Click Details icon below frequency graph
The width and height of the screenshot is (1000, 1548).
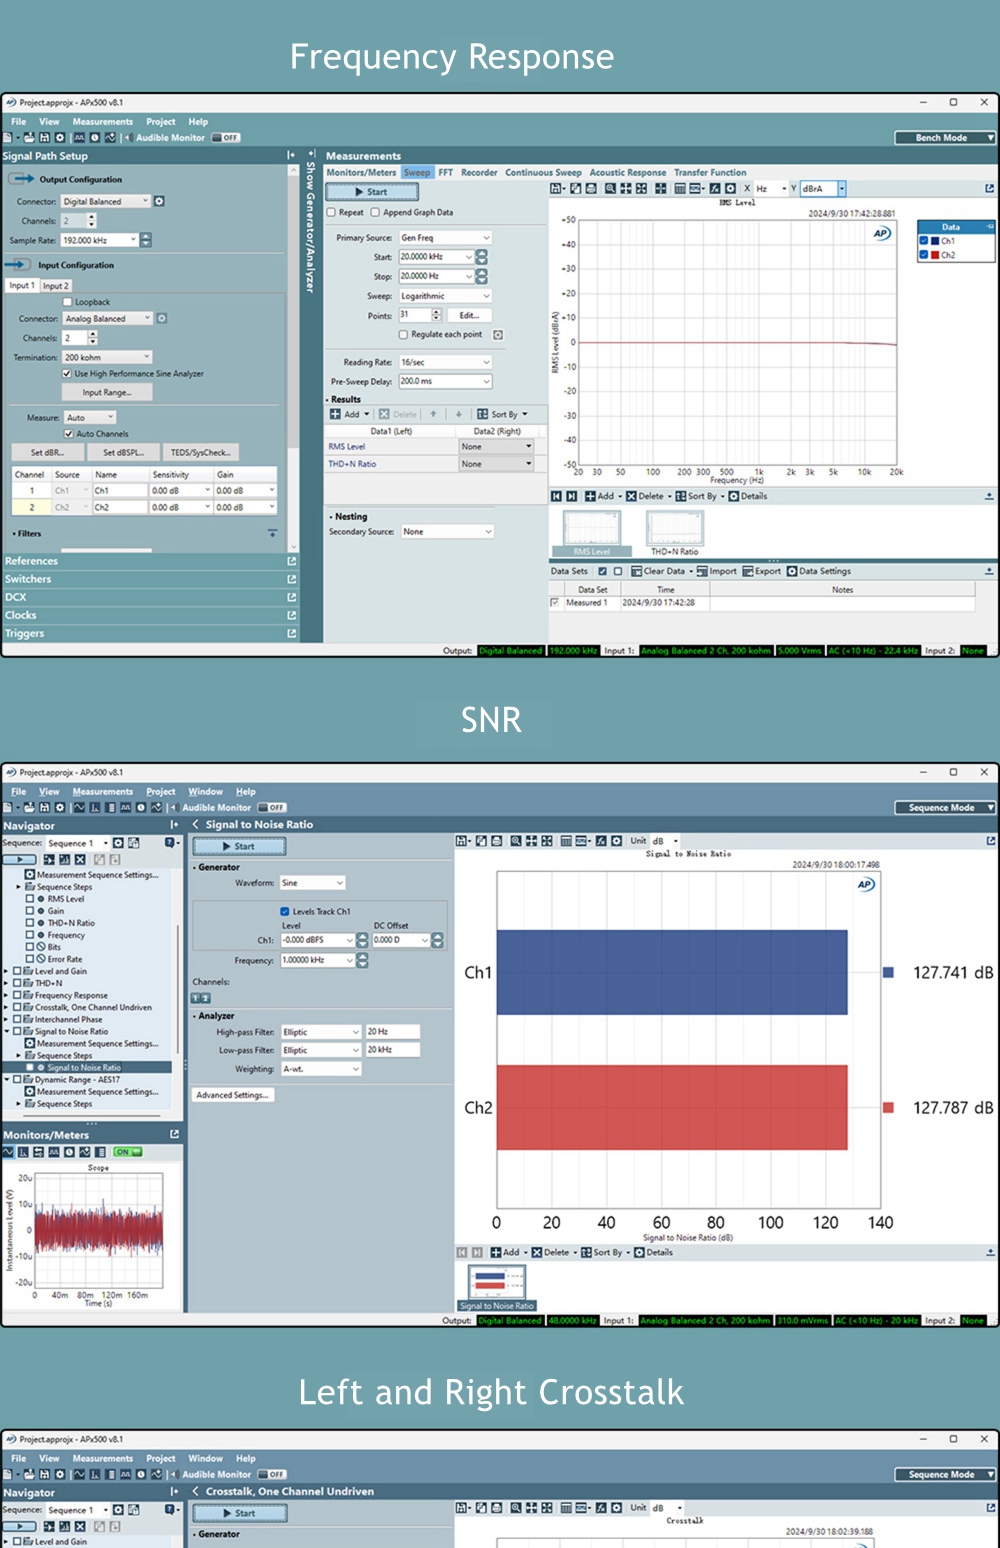734,496
